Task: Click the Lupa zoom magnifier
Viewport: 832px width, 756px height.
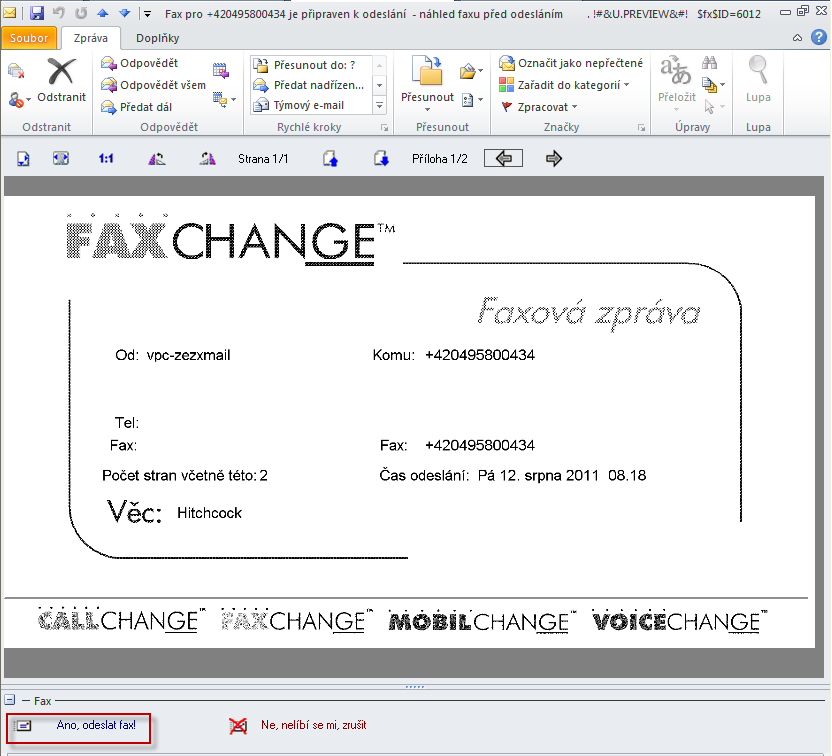Action: (x=758, y=79)
